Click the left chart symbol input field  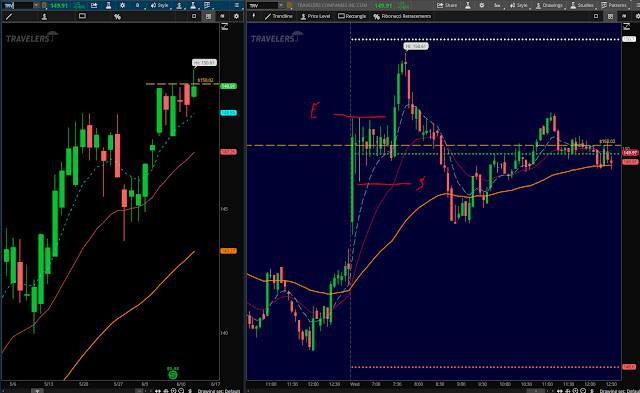pyautogui.click(x=17, y=5)
